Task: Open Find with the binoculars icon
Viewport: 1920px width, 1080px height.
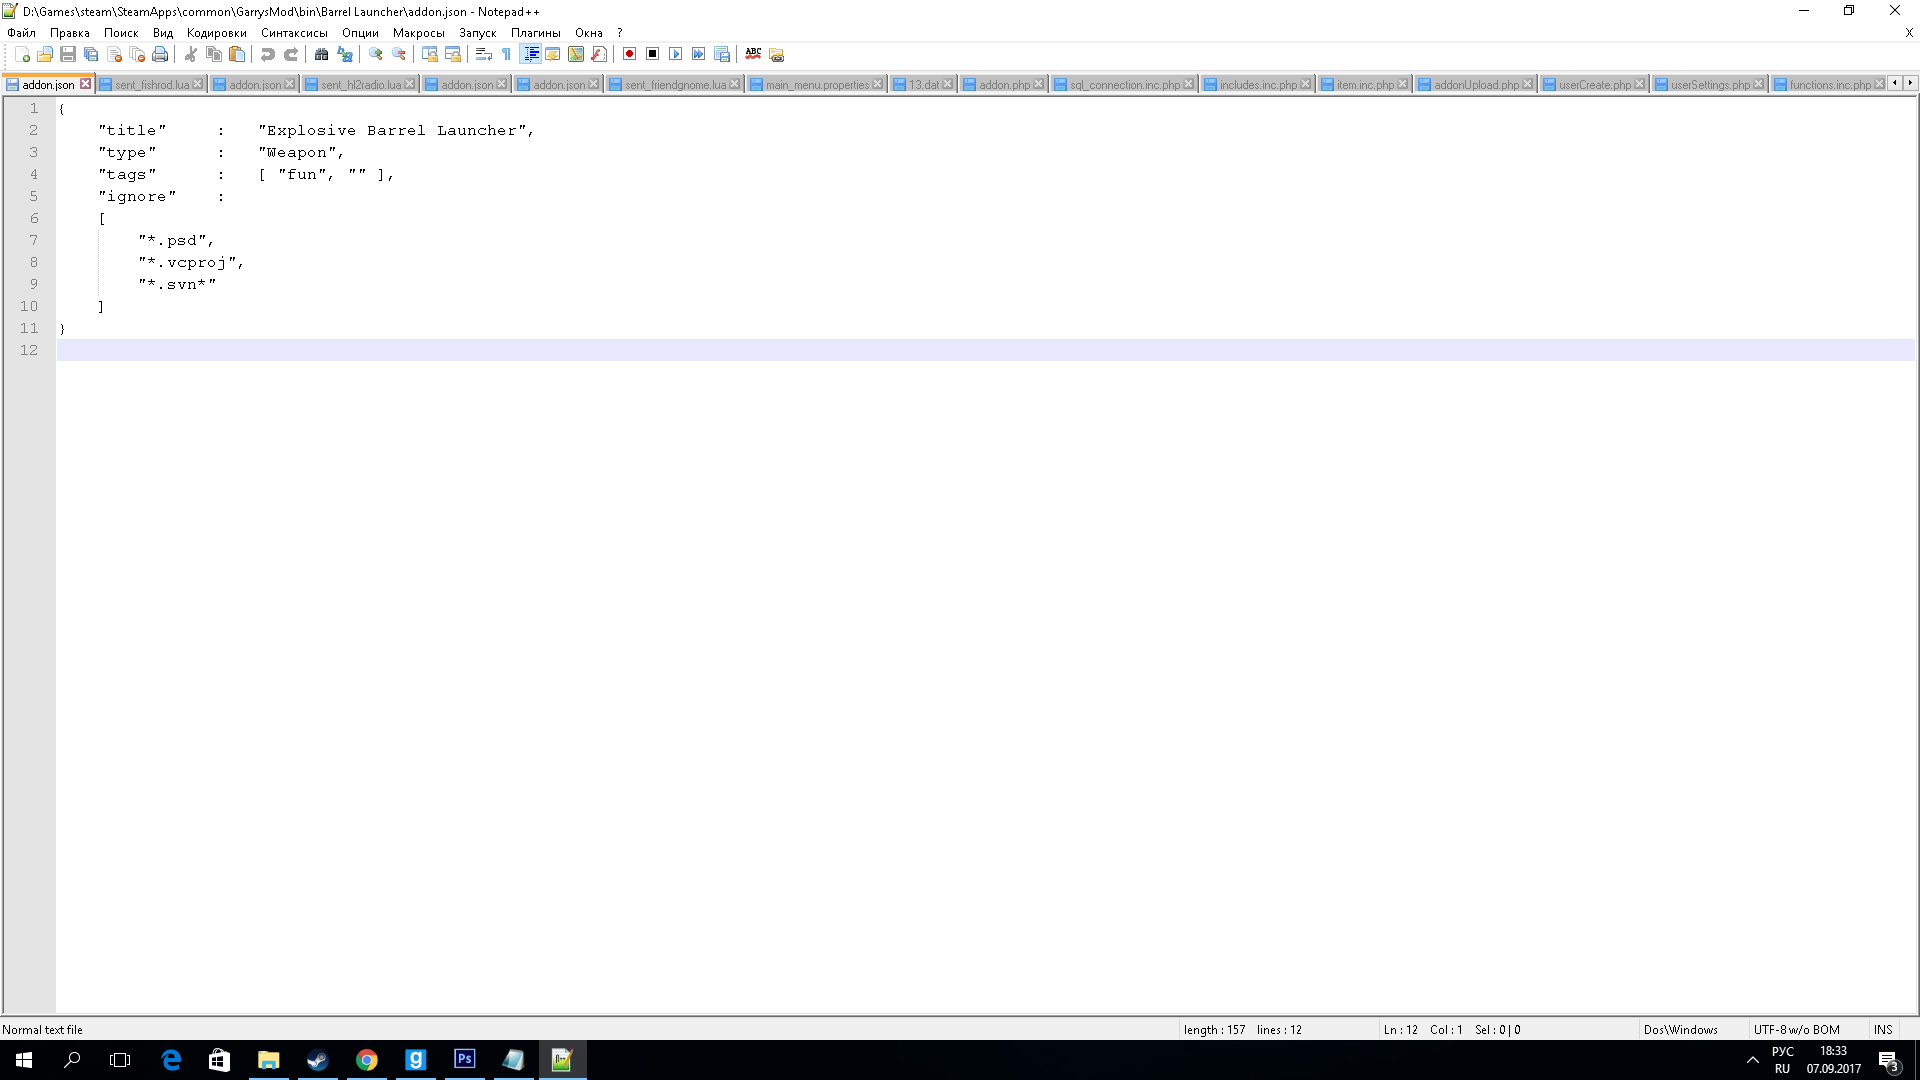Action: (321, 54)
